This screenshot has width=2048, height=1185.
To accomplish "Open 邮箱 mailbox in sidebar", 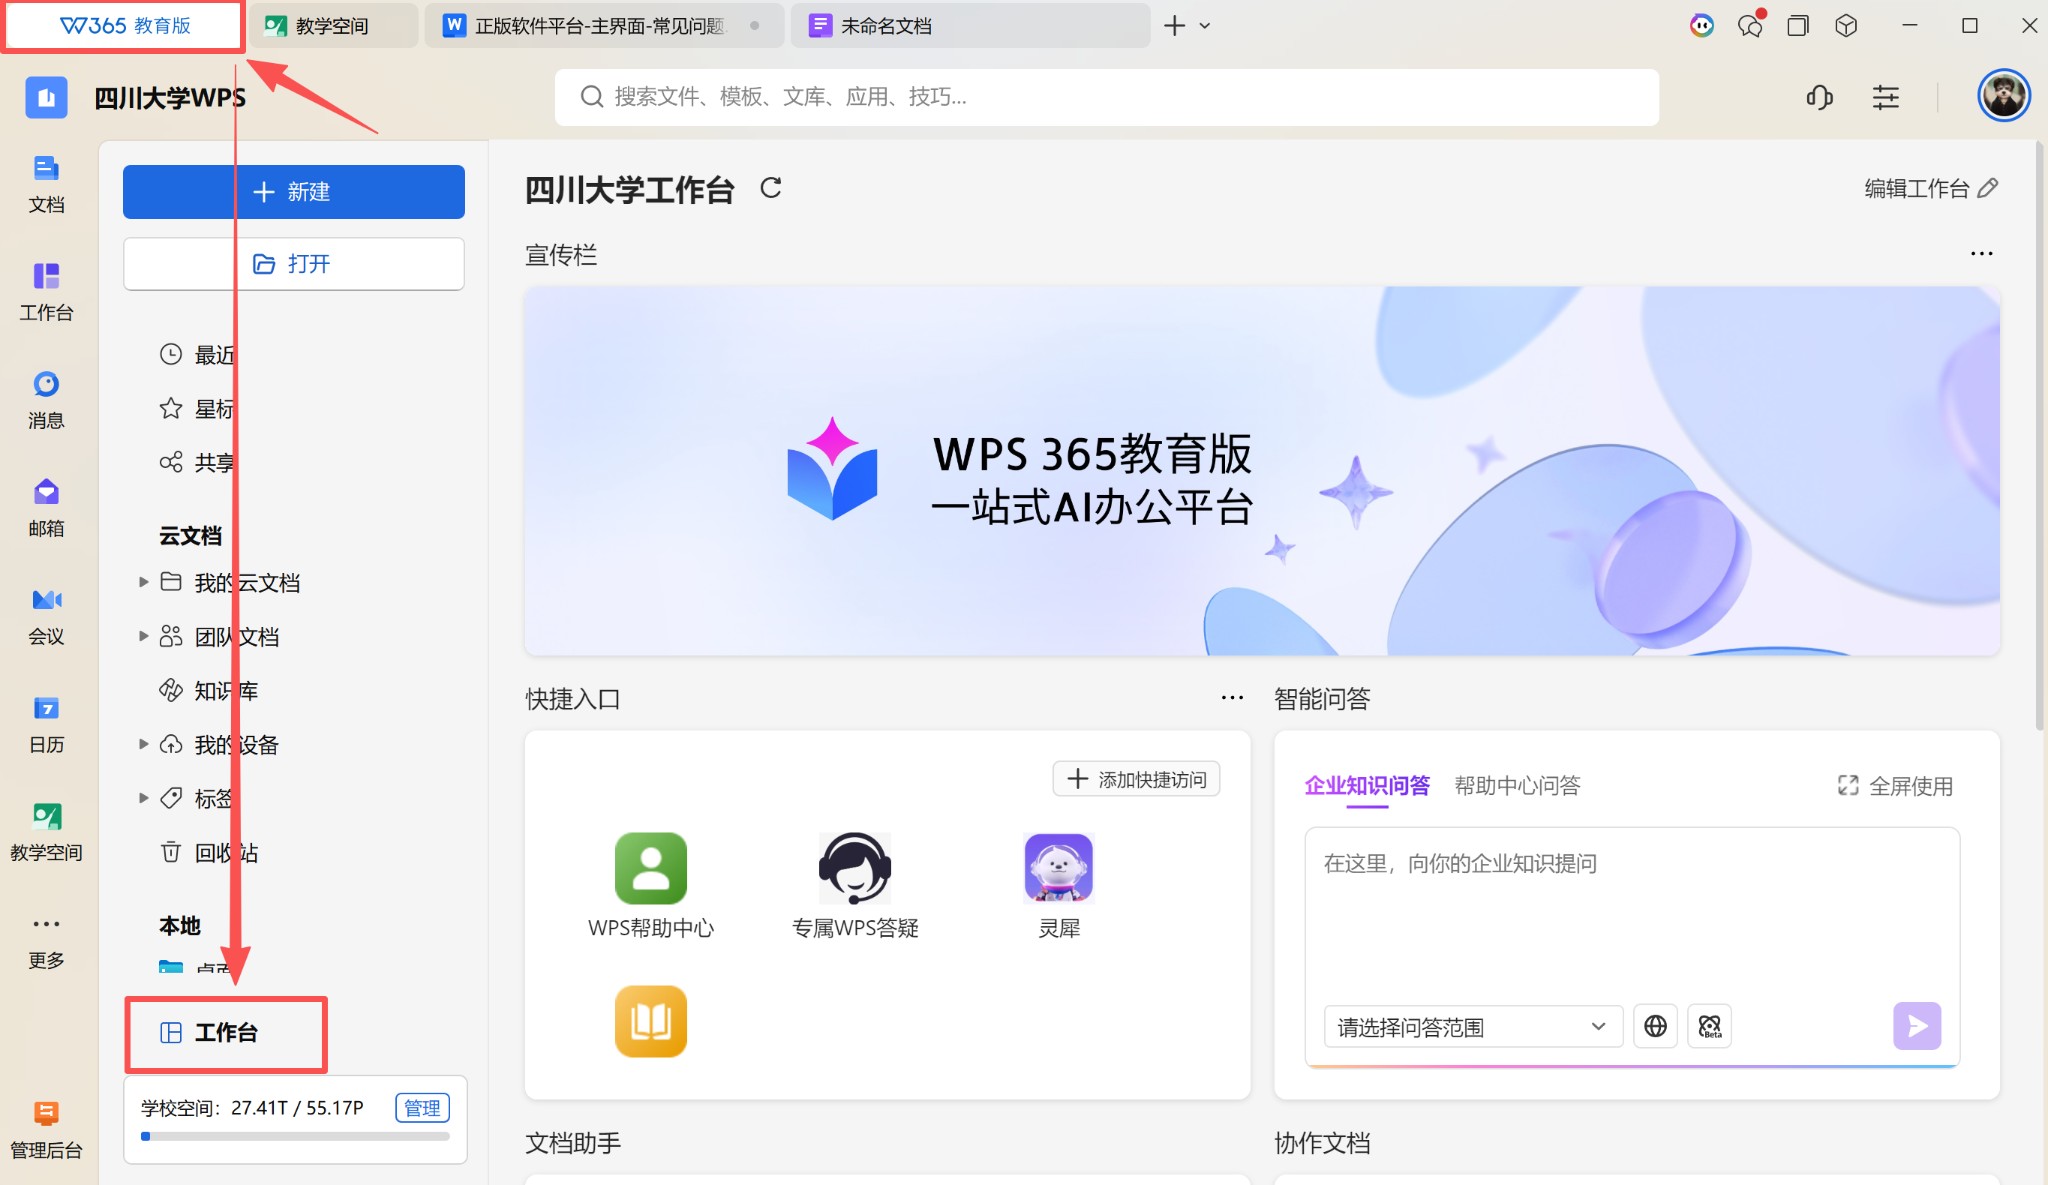I will [46, 508].
